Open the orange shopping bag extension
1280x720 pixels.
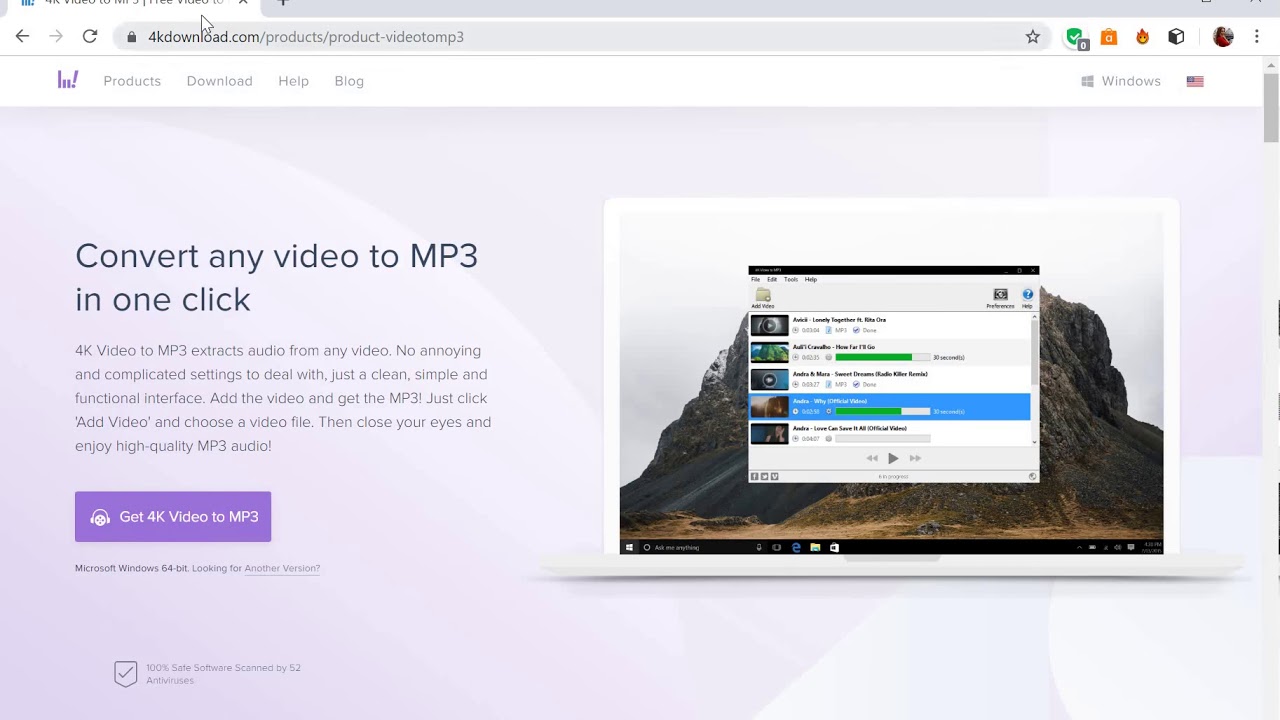pyautogui.click(x=1109, y=37)
